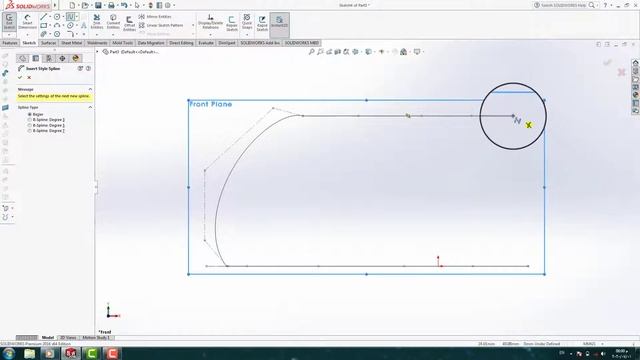Open Display/Delete Relations tool

tap(211, 21)
